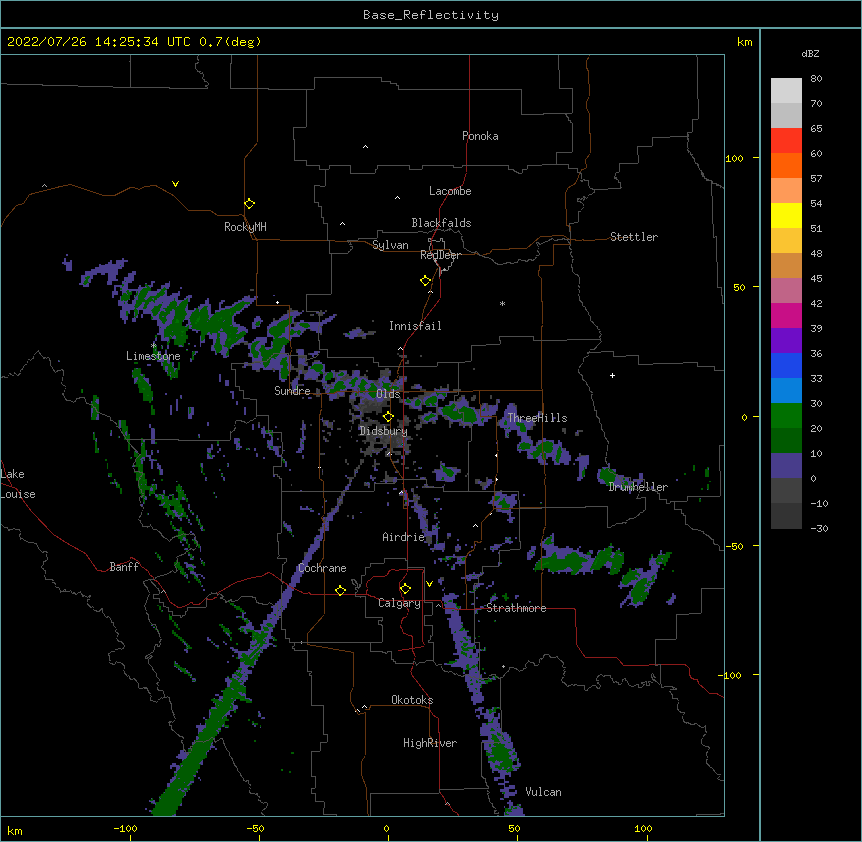The width and height of the screenshot is (862, 842).
Task: Click the magenta 42 dBZ legend swatch
Action: pyautogui.click(x=786, y=315)
